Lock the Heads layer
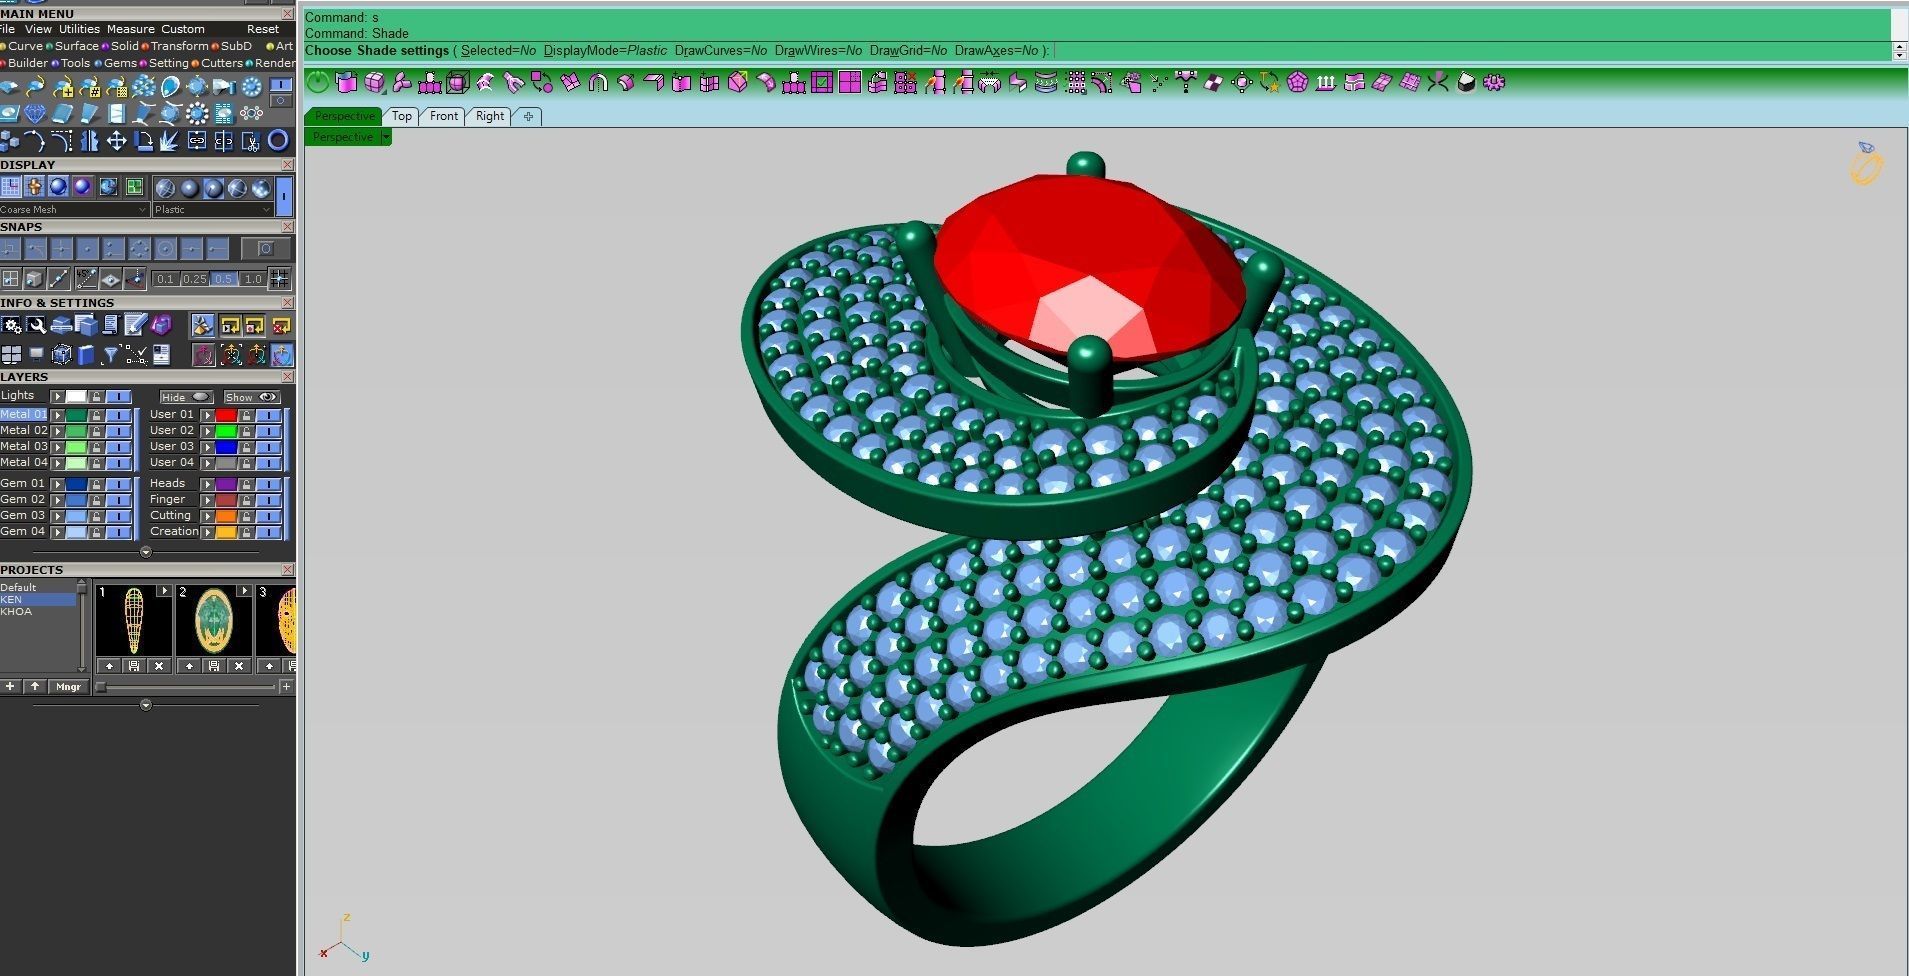 [246, 484]
